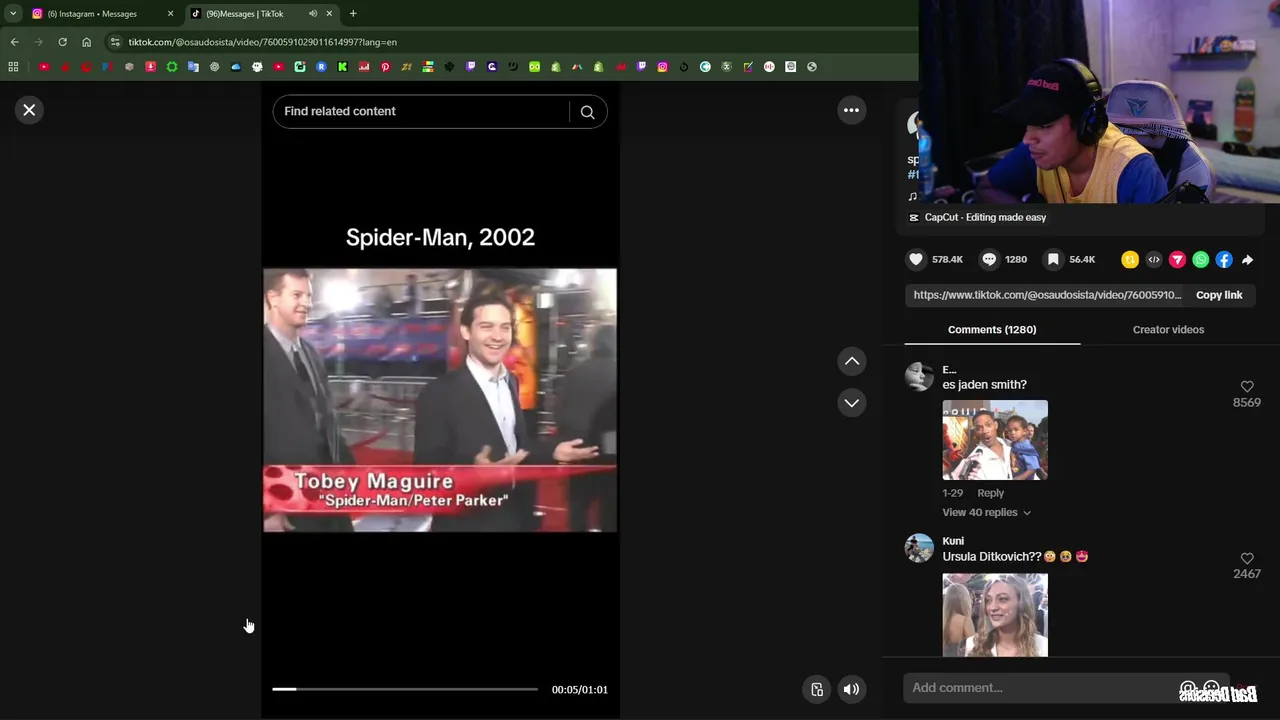
Task: Expand 'View 40 replies' under first comment
Action: (986, 512)
